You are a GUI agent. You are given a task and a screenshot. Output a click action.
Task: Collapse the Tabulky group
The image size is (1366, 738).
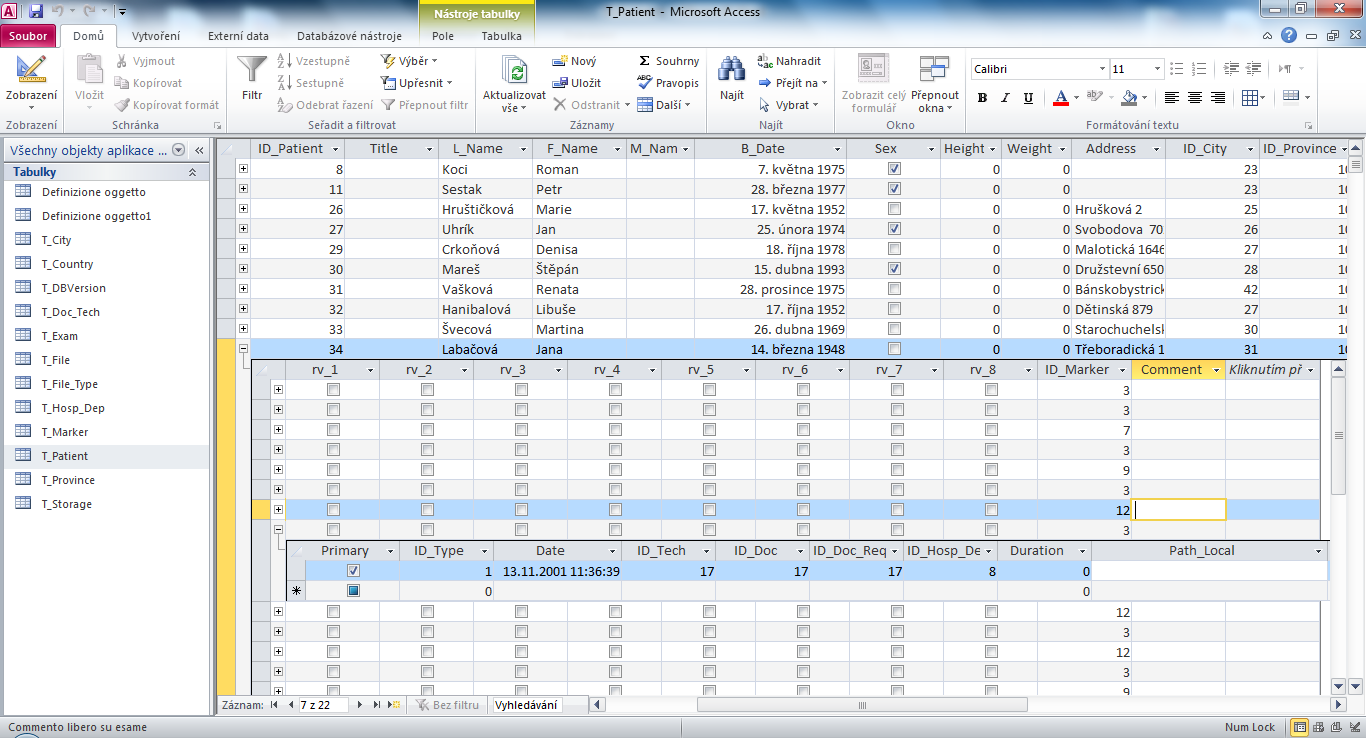click(192, 172)
